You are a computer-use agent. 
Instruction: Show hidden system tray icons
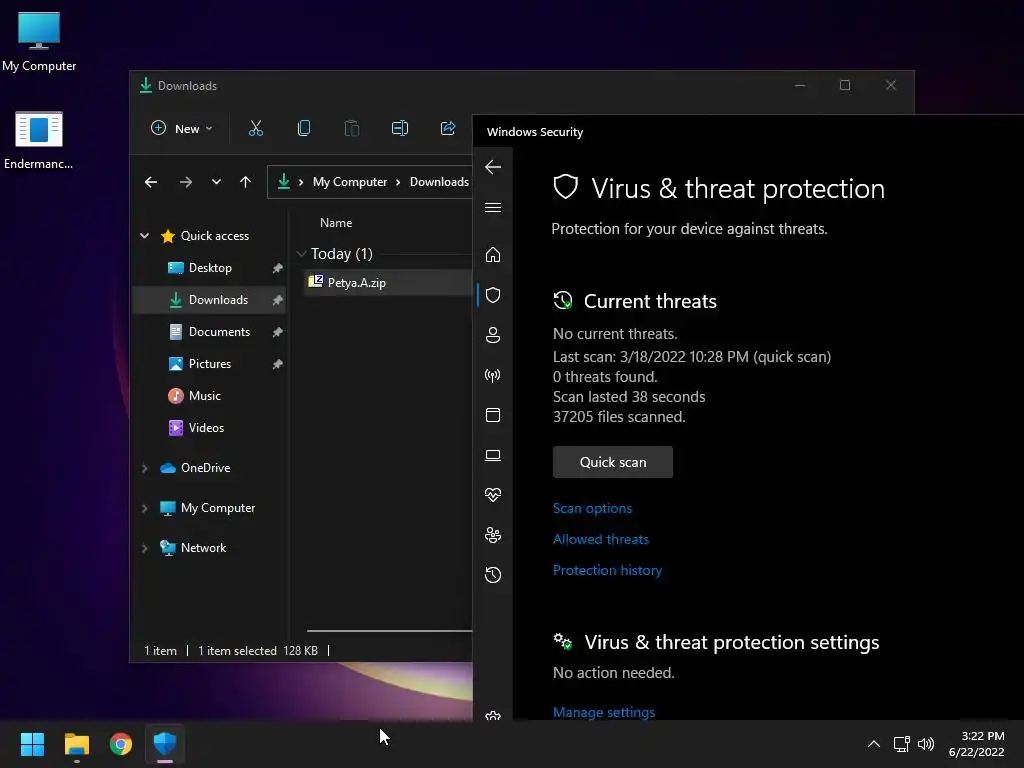tap(874, 744)
